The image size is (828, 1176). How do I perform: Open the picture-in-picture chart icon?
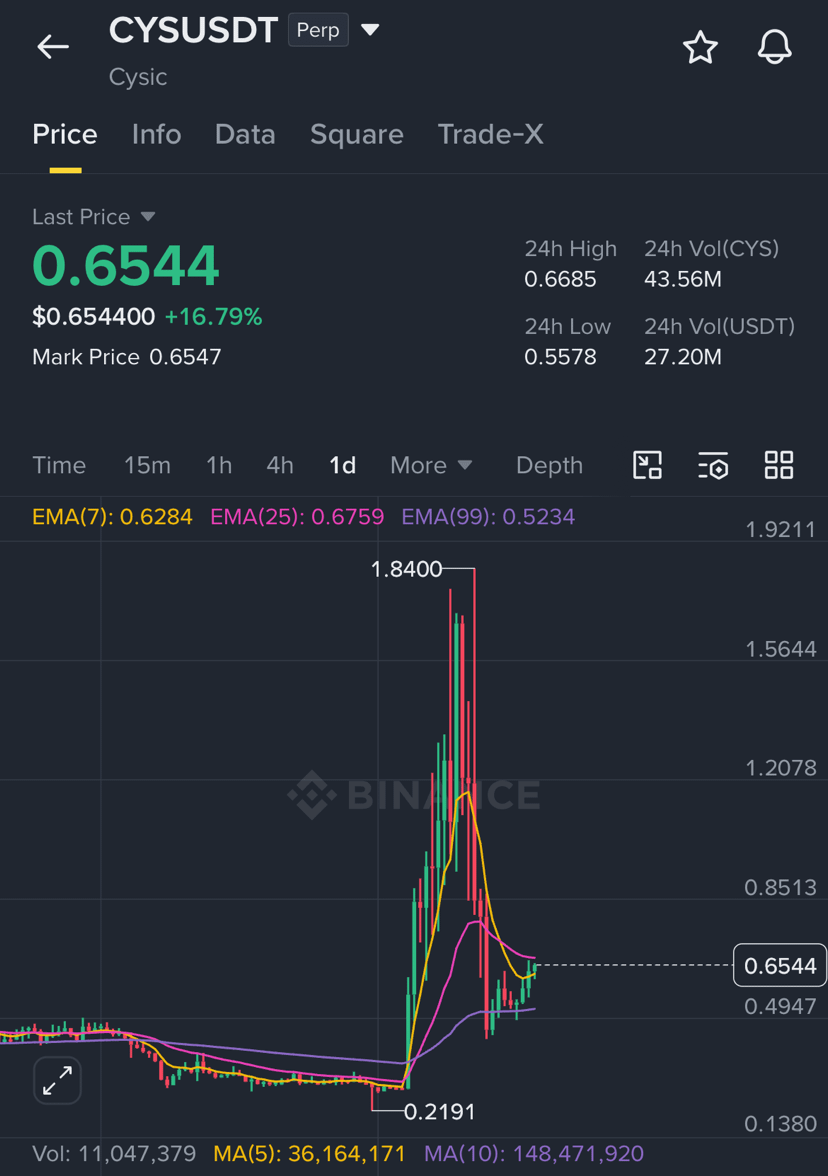coord(647,465)
